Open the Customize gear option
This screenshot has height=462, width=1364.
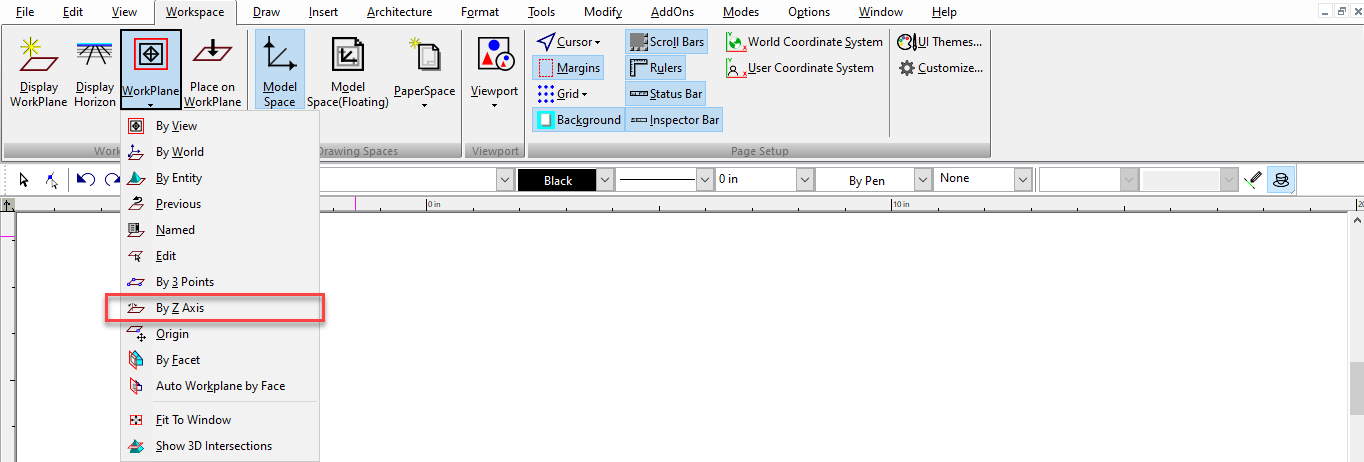point(940,68)
